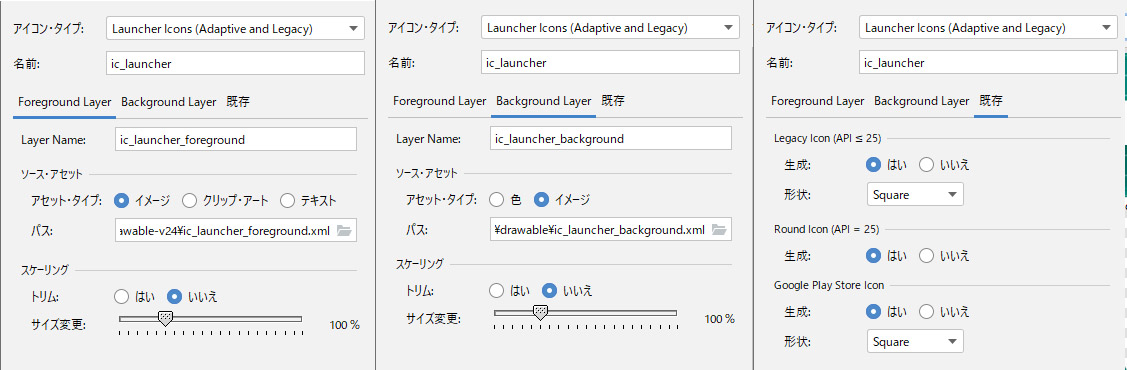Set Google Play Store Icon 生成 to はい
The width and height of the screenshot is (1127, 370).
[874, 312]
